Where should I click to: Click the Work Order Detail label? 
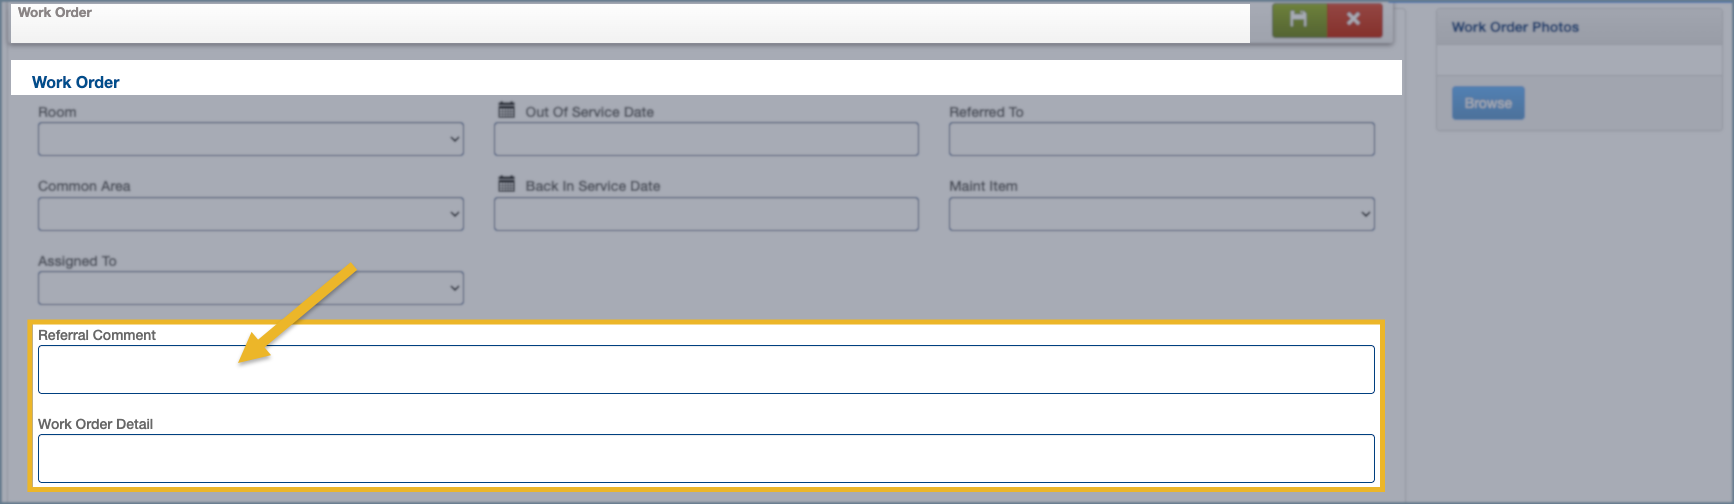pyautogui.click(x=96, y=424)
